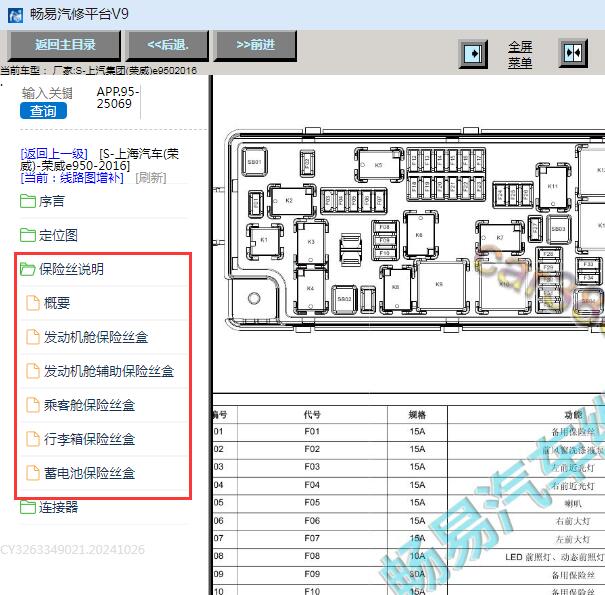
Task: Click the 15A spec in the F01 row
Action: coord(417,431)
